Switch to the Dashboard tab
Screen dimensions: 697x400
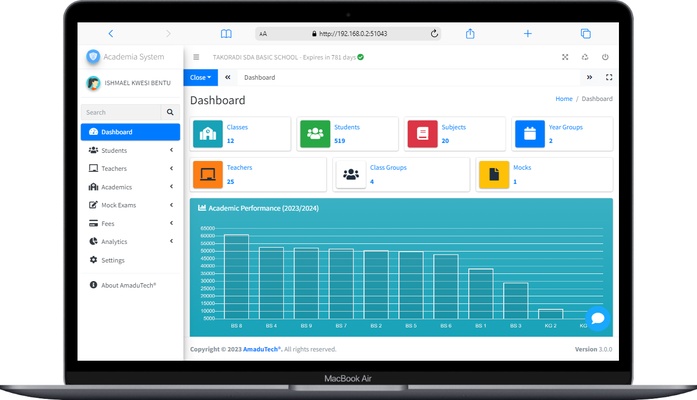click(259, 77)
